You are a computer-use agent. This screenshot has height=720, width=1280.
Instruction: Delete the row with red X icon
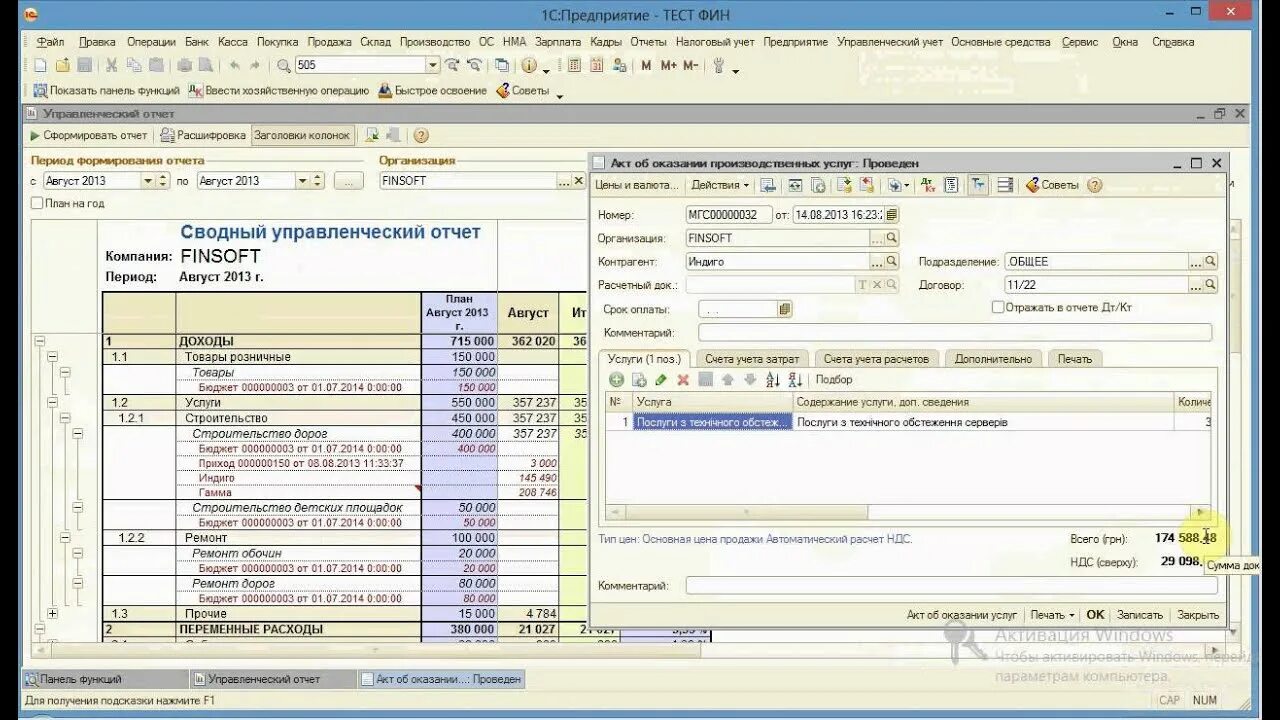(x=683, y=380)
